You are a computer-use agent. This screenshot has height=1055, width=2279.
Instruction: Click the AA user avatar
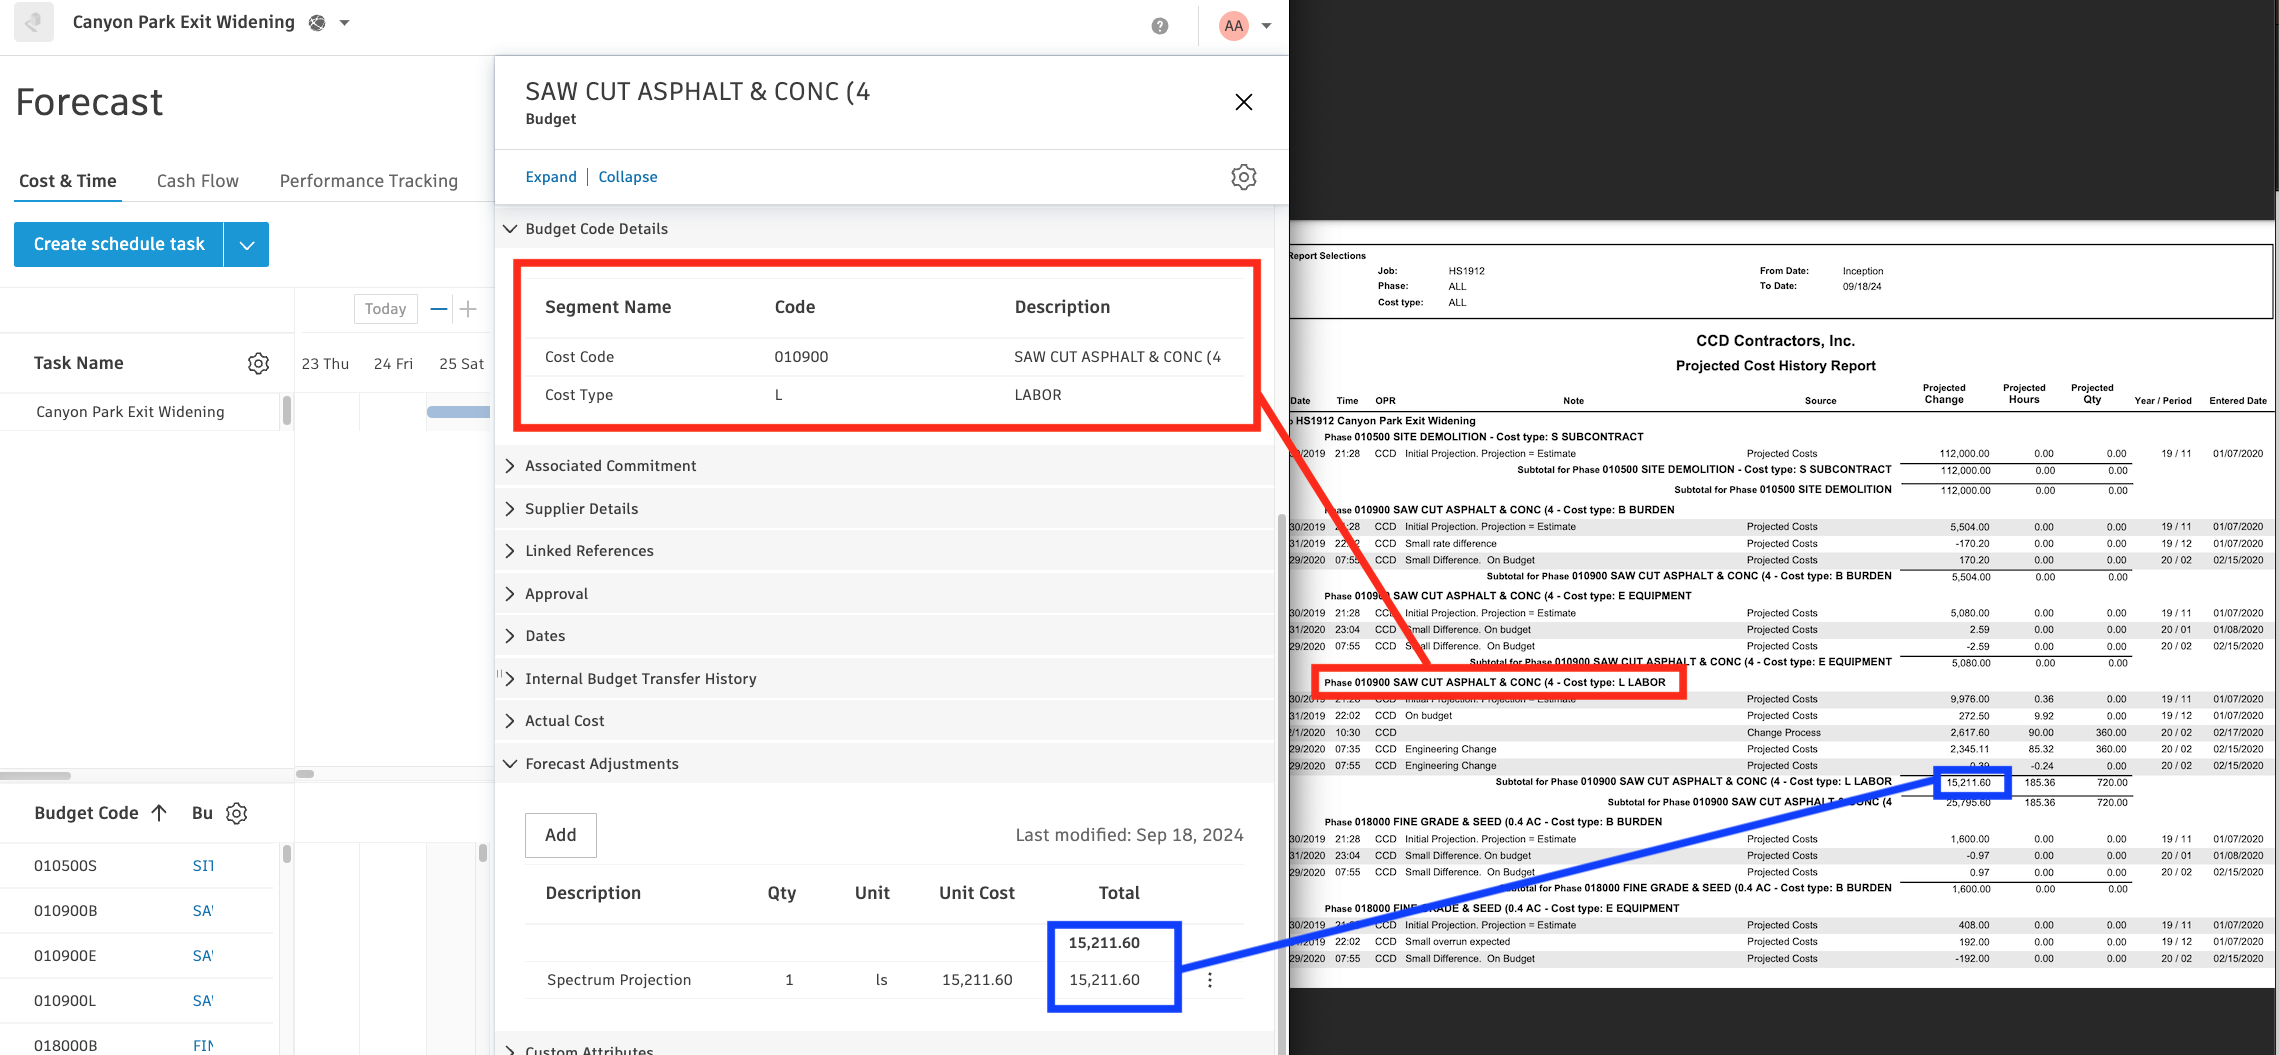pos(1234,26)
